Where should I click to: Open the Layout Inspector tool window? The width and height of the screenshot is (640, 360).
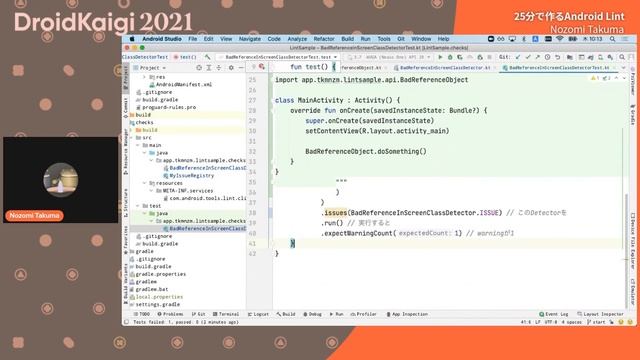(600, 314)
